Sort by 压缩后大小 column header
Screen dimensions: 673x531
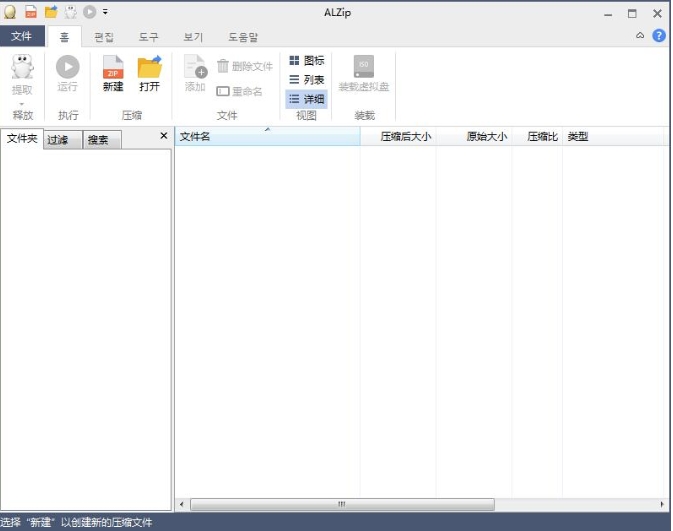pyautogui.click(x=398, y=137)
